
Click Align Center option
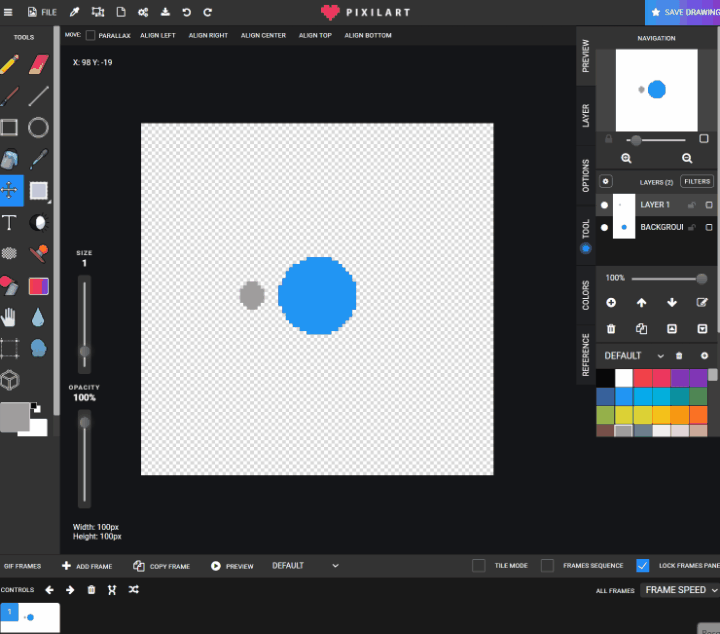(263, 35)
